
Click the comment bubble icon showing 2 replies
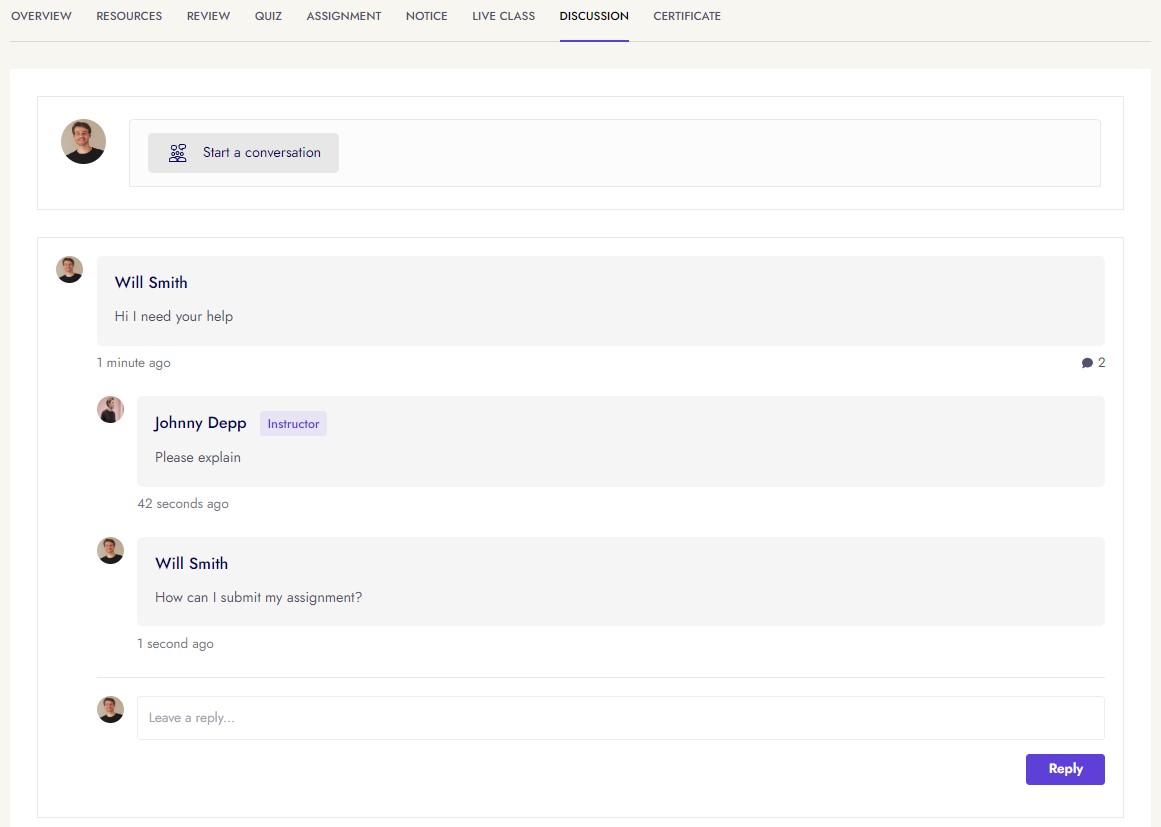[1087, 363]
